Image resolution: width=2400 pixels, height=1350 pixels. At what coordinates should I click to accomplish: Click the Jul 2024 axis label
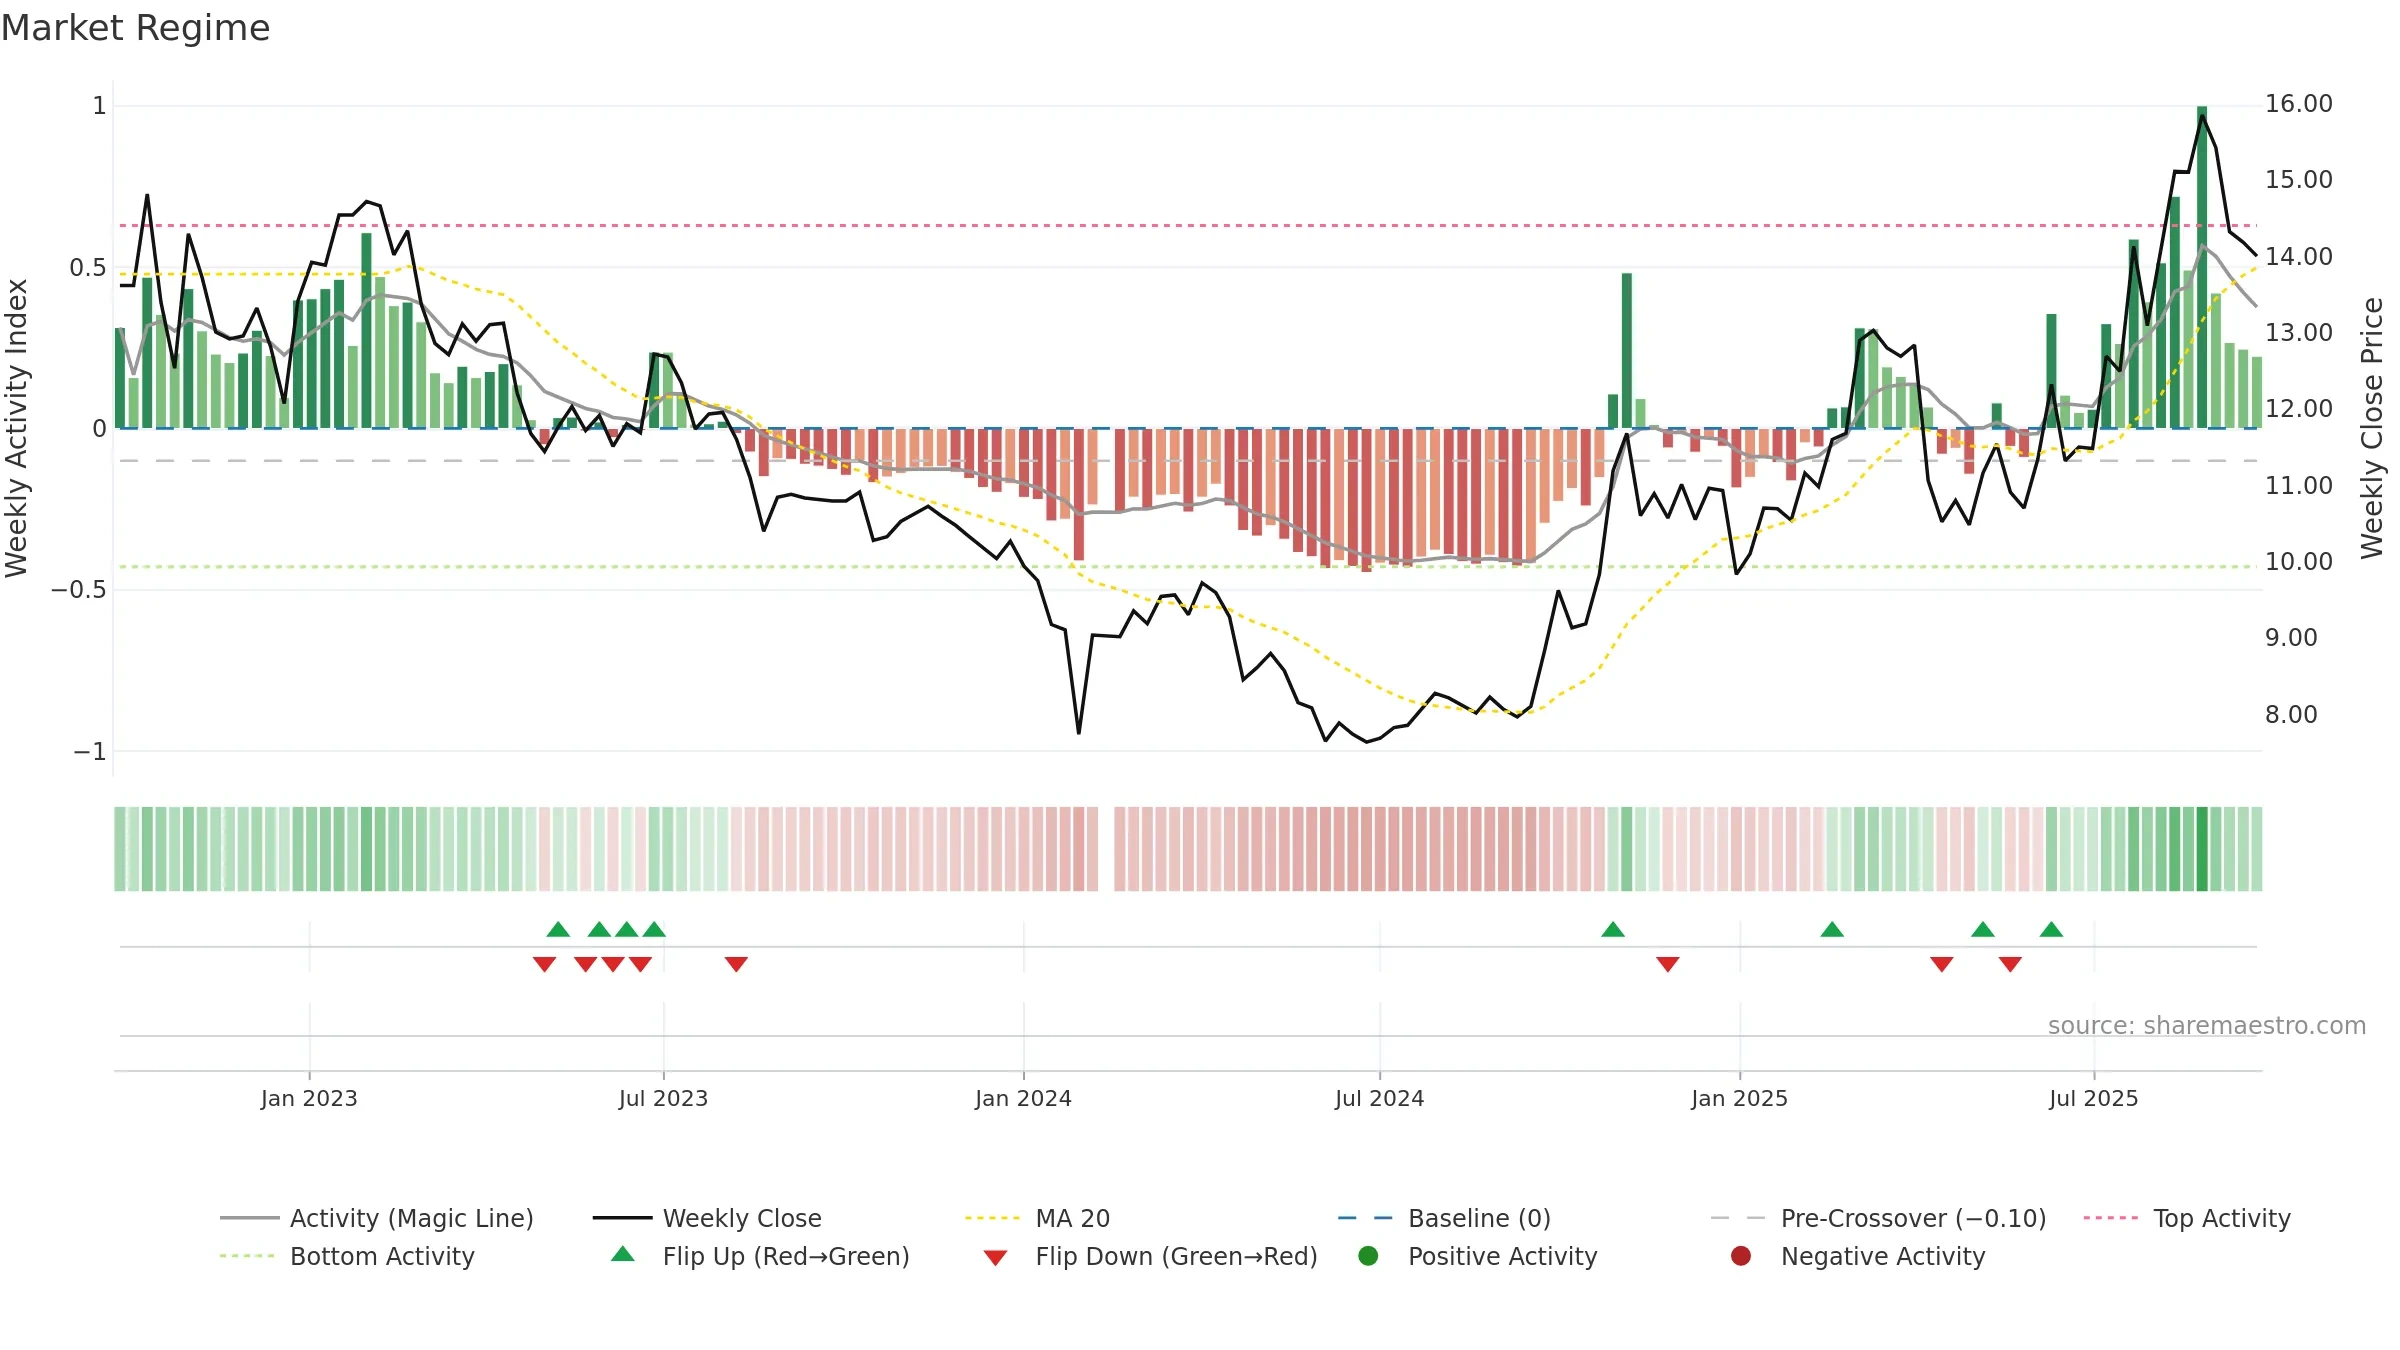coord(1379,1098)
